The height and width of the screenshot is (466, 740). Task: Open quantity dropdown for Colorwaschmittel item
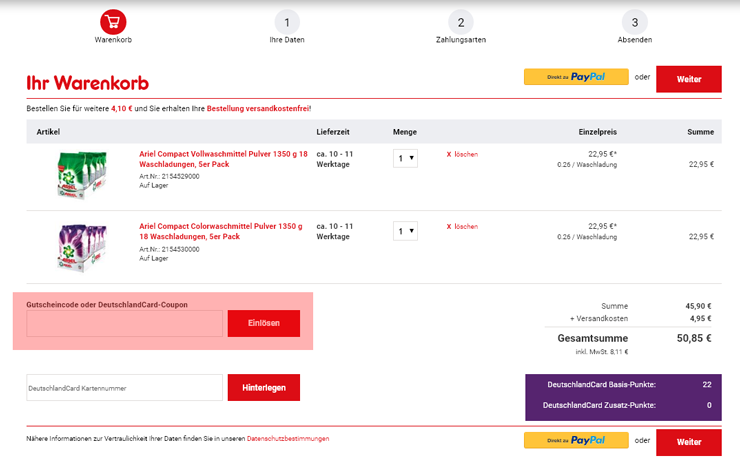coord(405,231)
